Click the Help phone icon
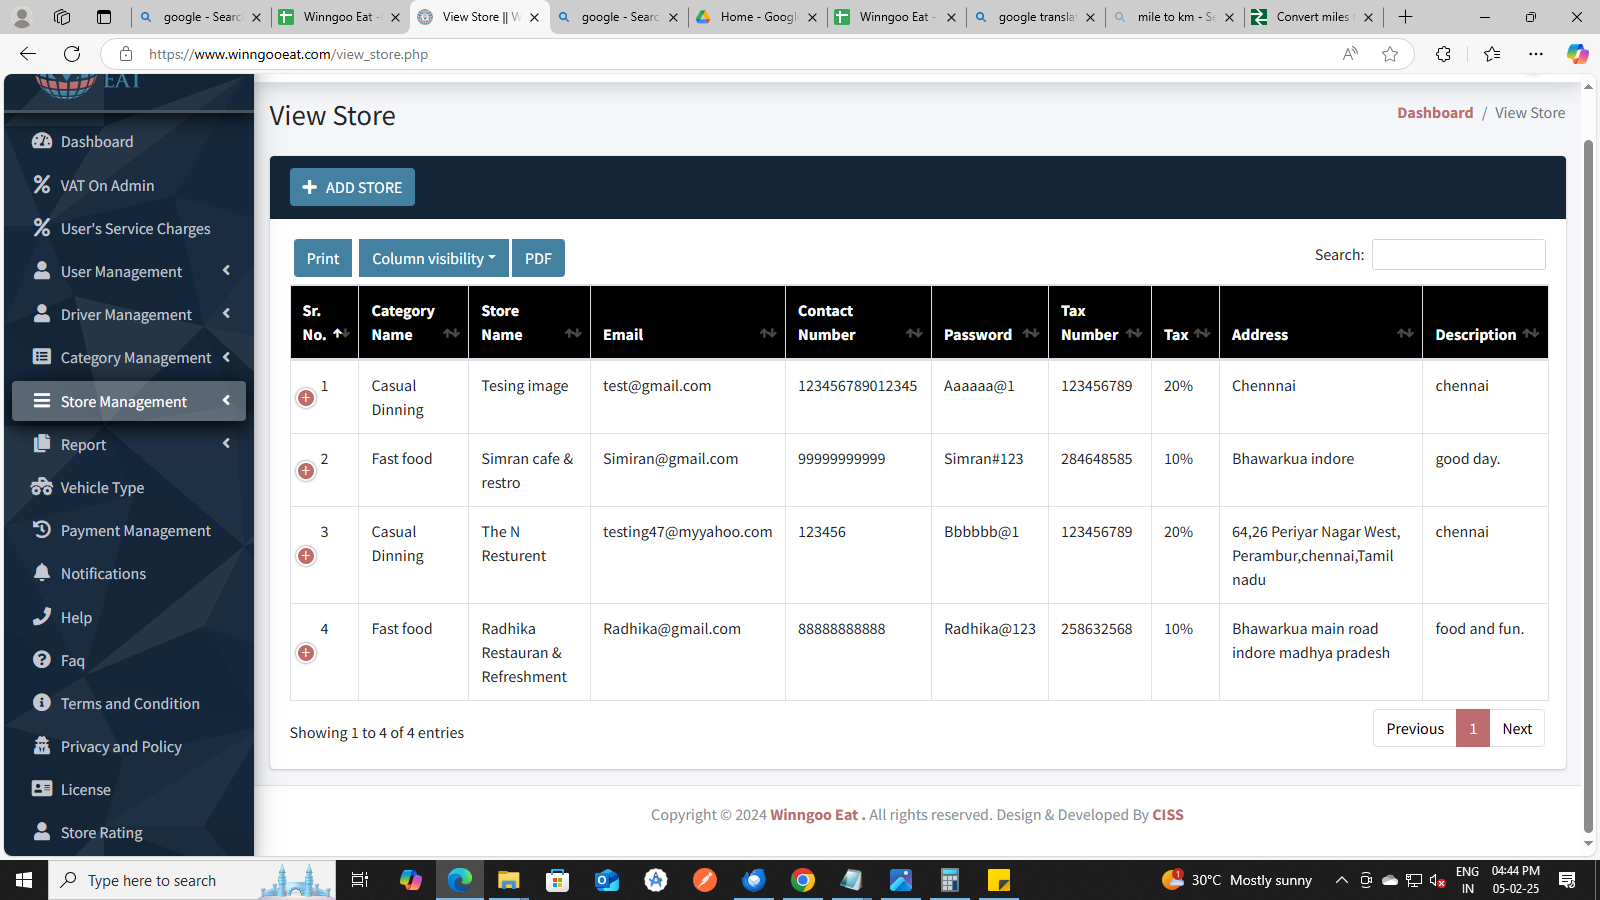The image size is (1600, 900). pos(41,617)
